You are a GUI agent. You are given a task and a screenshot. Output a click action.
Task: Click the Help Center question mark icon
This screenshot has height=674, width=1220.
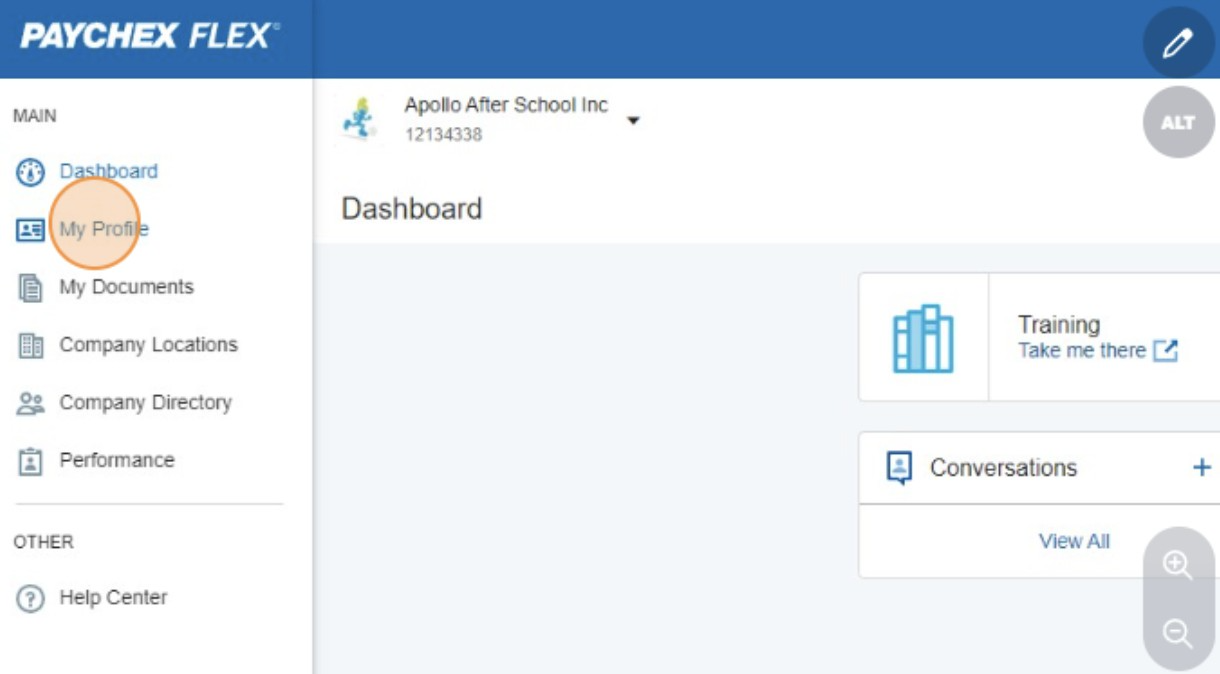(30, 599)
